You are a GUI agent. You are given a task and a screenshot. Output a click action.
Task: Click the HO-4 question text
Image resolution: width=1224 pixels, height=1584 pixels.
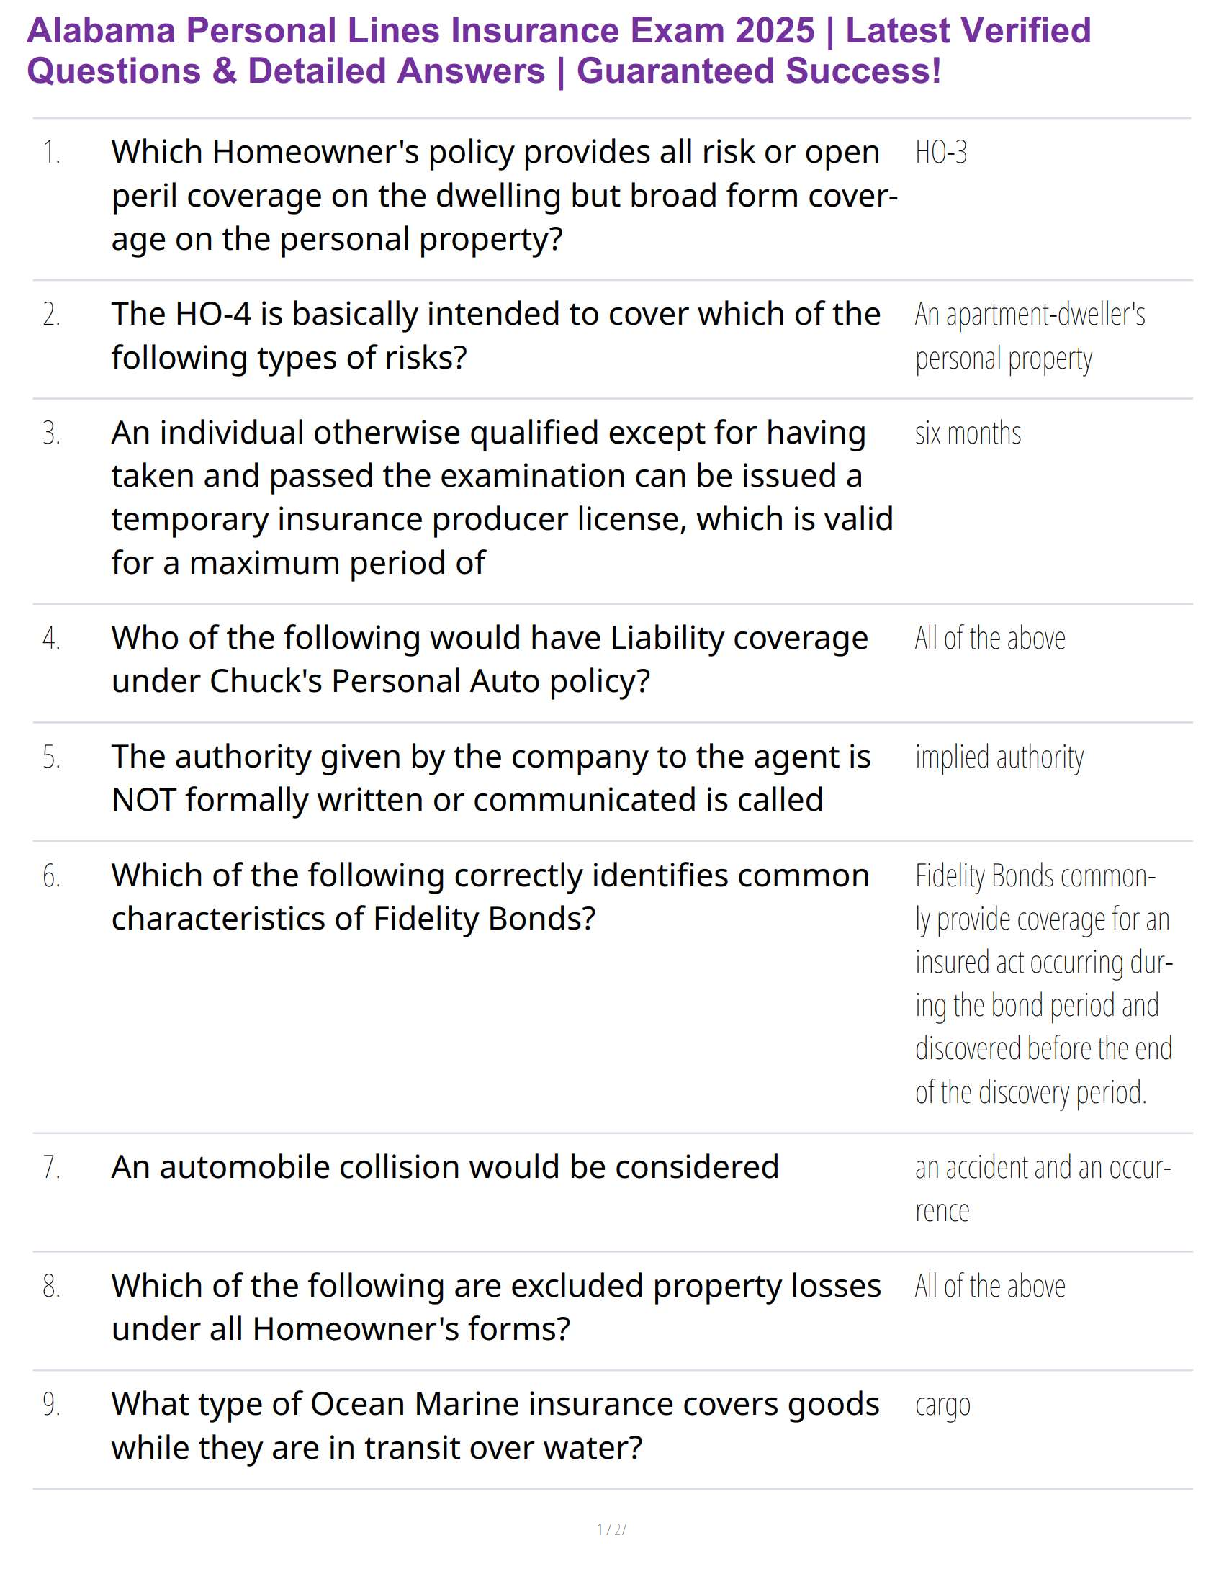point(495,336)
